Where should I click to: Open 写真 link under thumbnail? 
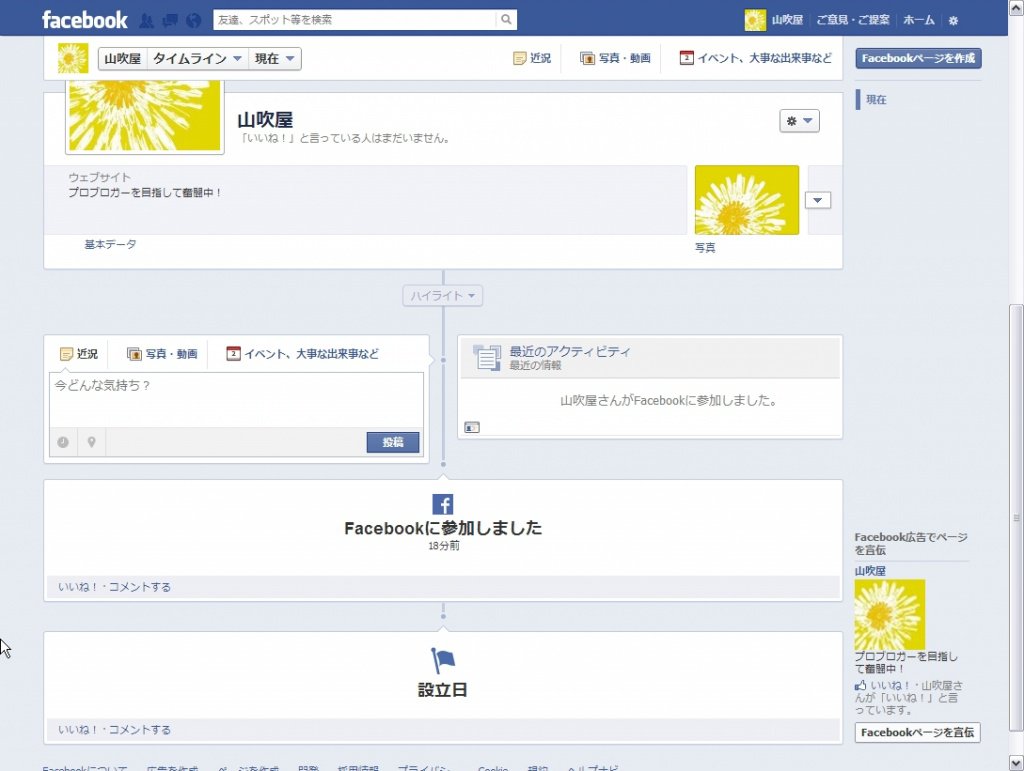[705, 247]
